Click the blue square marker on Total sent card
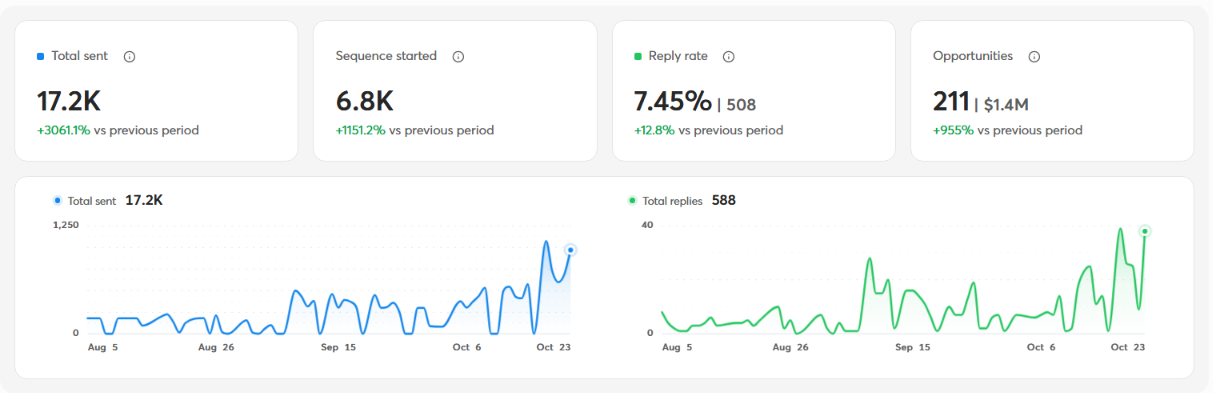Viewport: 1213px width, 393px height. (x=40, y=57)
